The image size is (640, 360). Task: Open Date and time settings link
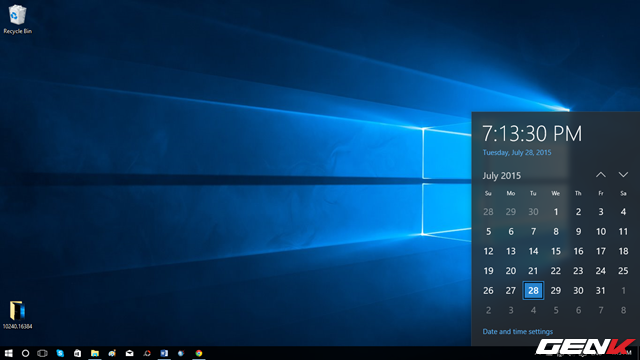click(518, 331)
